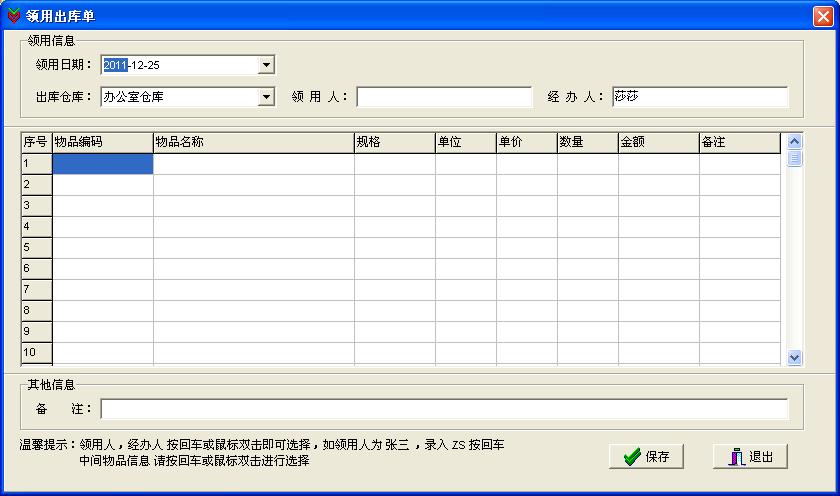Select row 3 header
The height and width of the screenshot is (496, 840).
point(36,206)
